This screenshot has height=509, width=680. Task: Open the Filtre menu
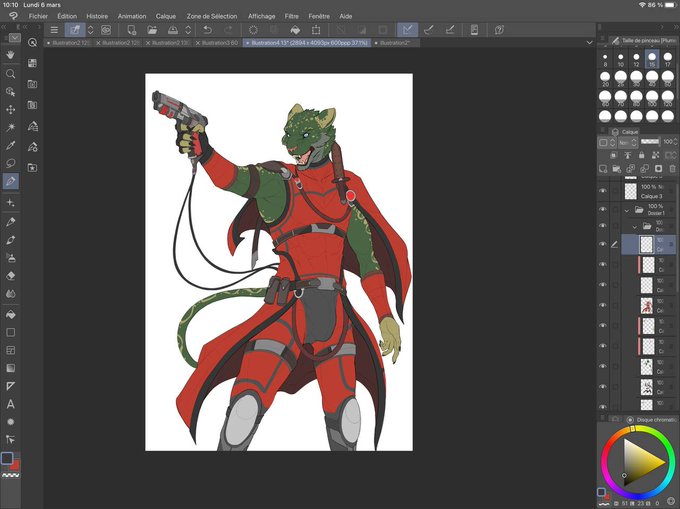tap(291, 17)
